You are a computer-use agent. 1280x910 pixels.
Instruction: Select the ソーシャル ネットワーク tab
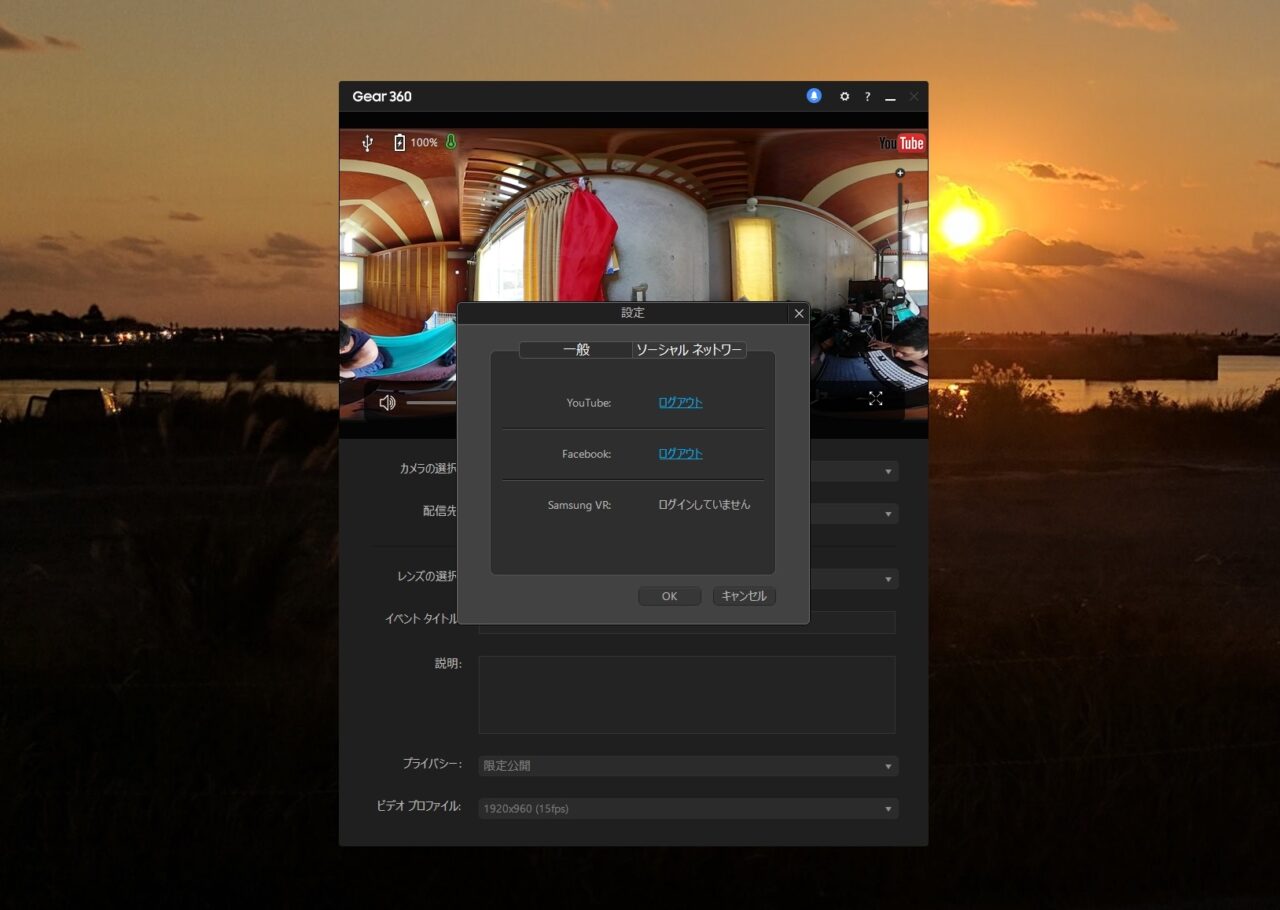689,350
